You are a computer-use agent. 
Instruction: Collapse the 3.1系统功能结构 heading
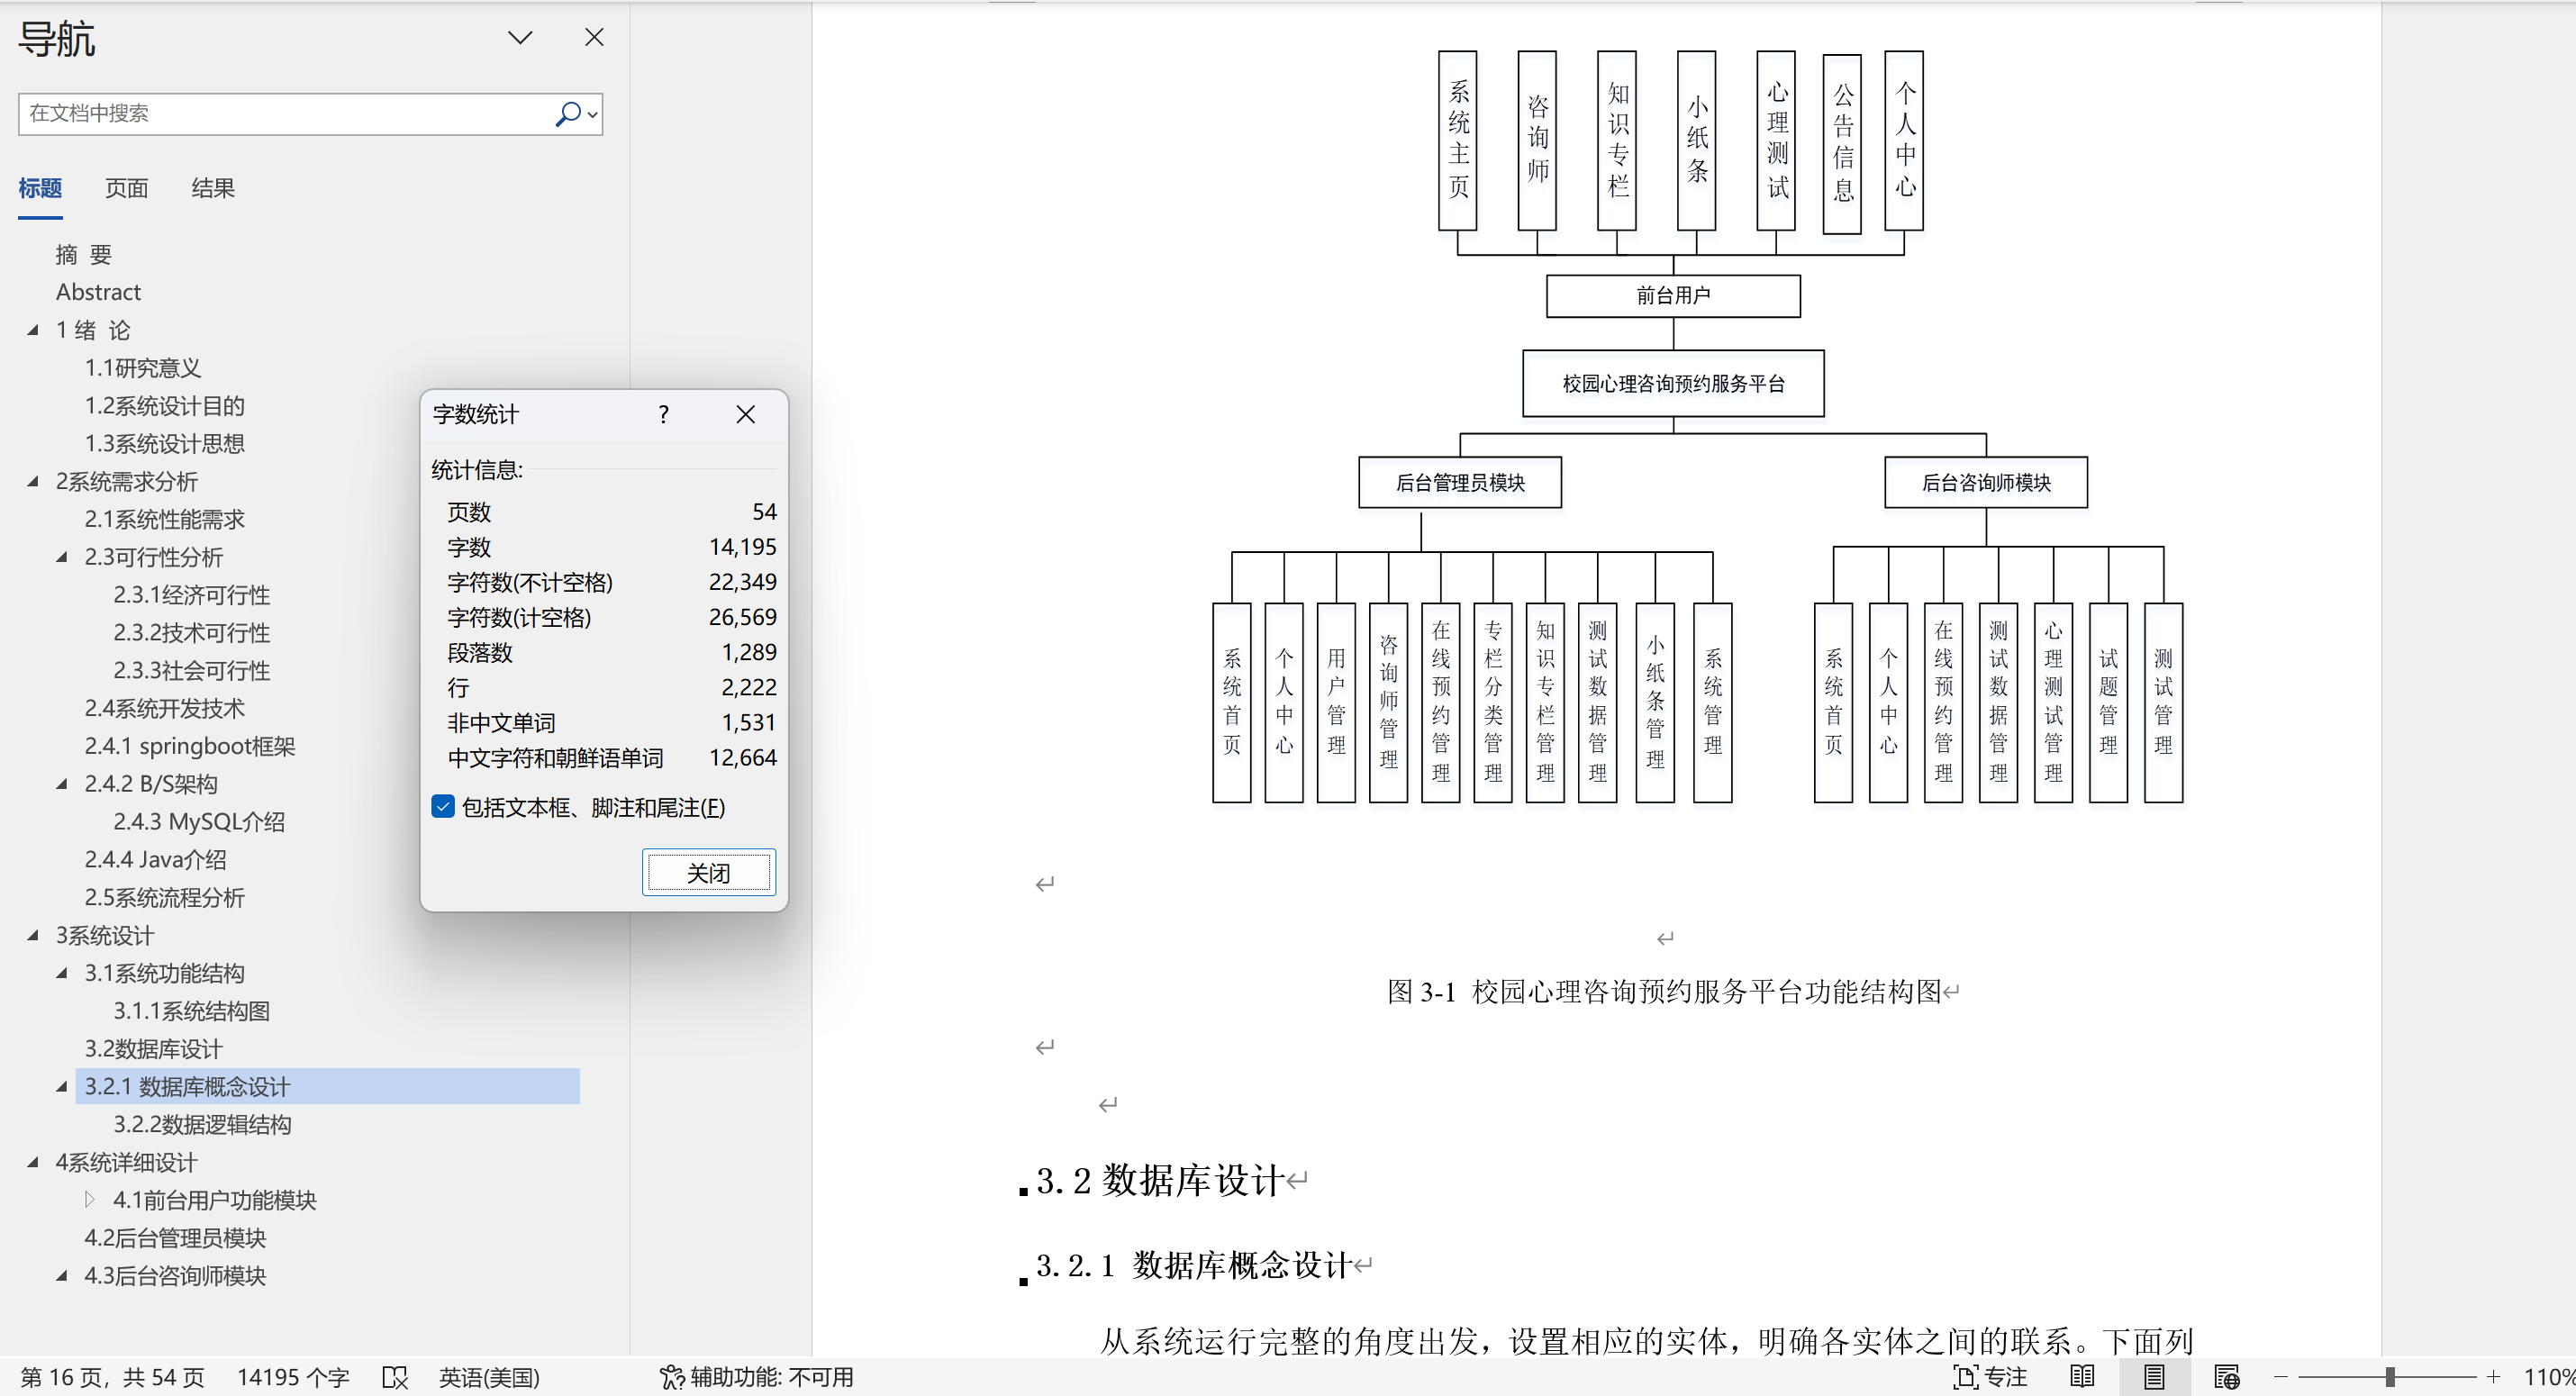tap(62, 973)
